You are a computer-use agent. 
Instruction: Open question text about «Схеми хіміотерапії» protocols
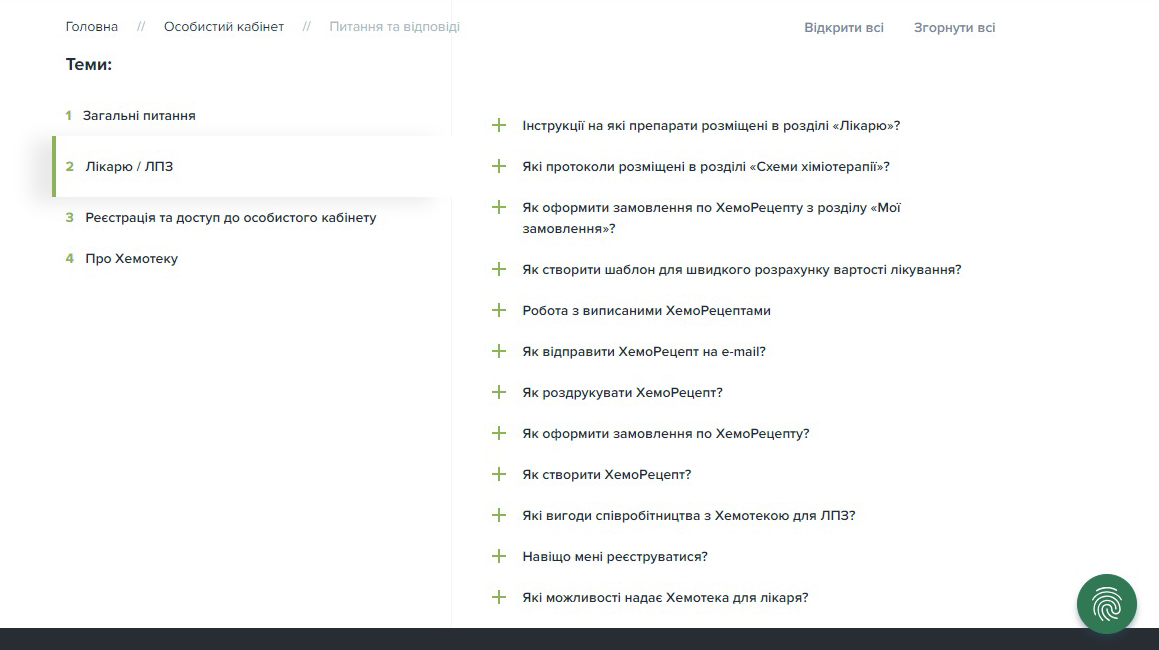pyautogui.click(x=706, y=167)
